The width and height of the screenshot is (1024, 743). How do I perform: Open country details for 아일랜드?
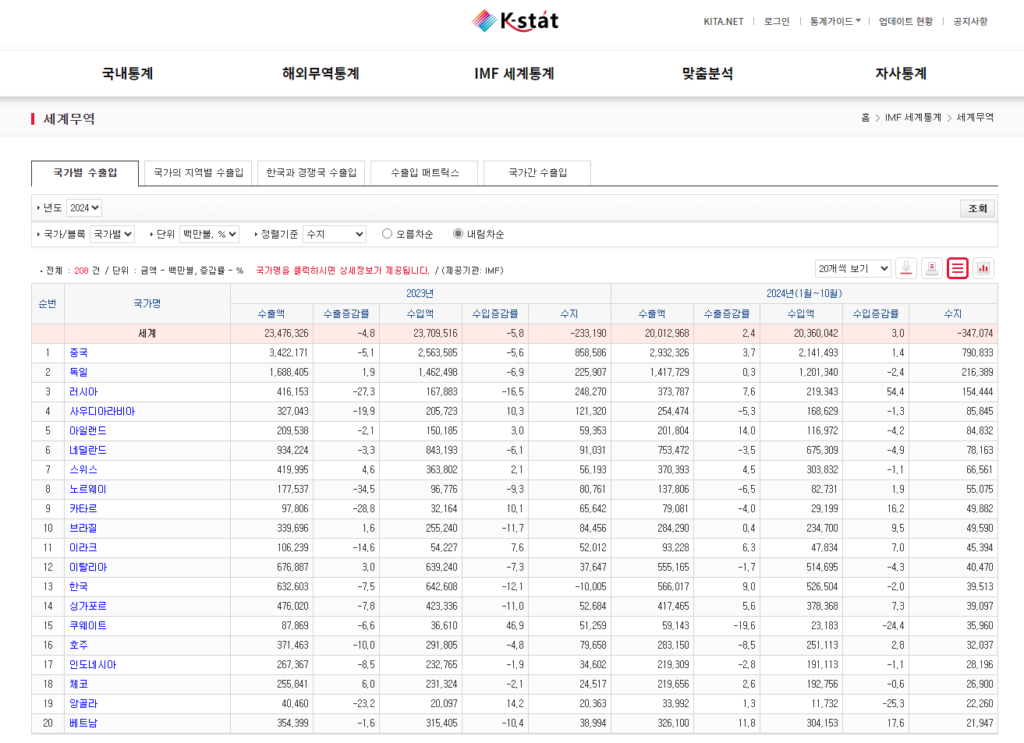[88, 431]
